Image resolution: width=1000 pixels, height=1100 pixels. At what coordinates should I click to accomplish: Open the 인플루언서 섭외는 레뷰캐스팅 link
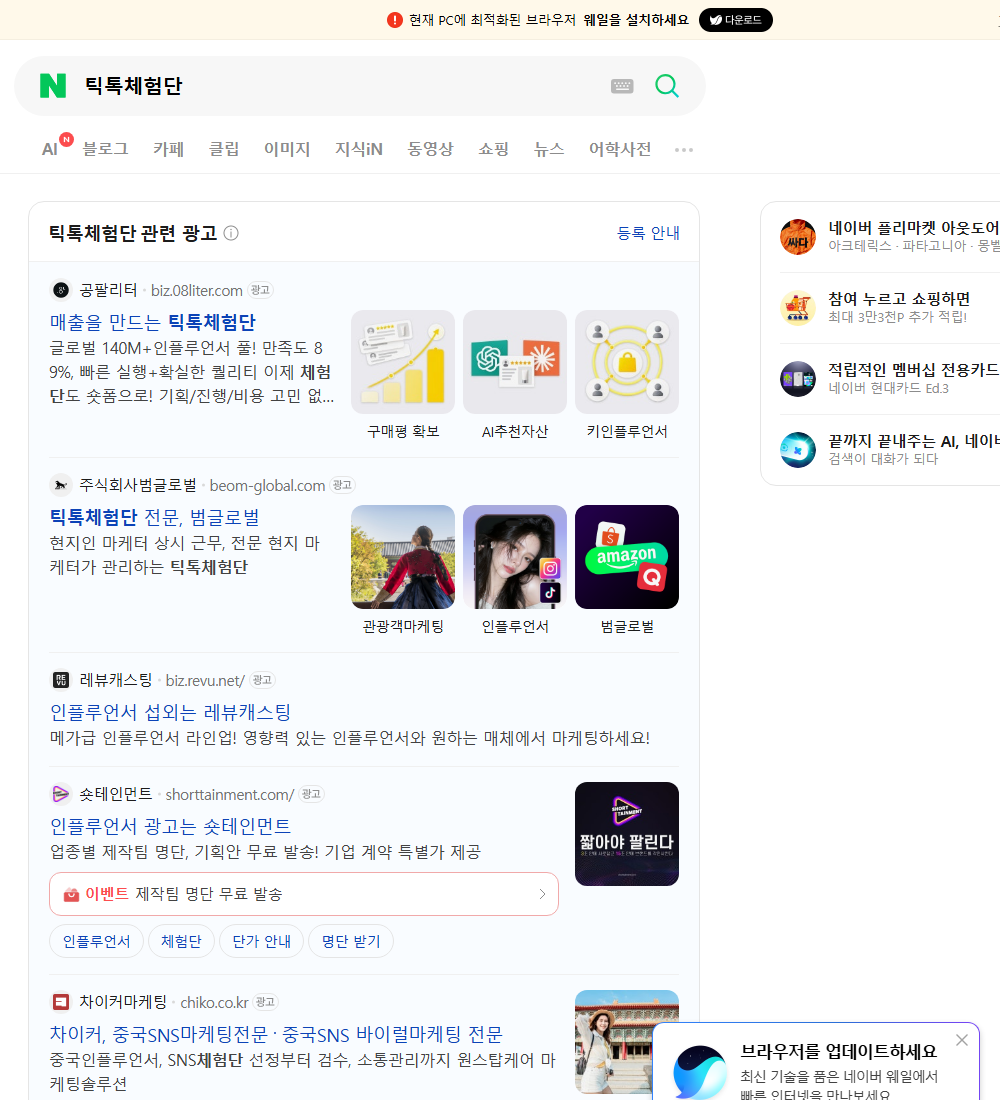coord(170,712)
